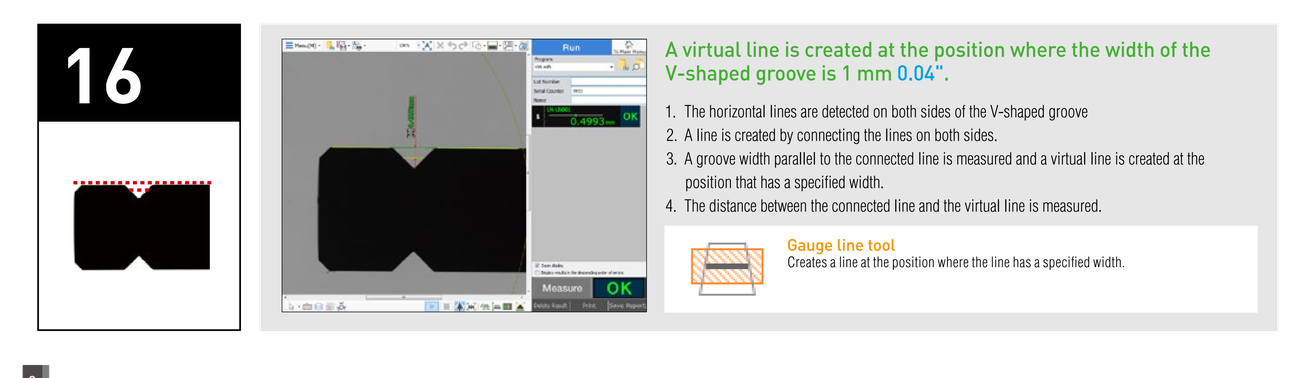Select the measurement result row 0.4993 mm

(586, 117)
